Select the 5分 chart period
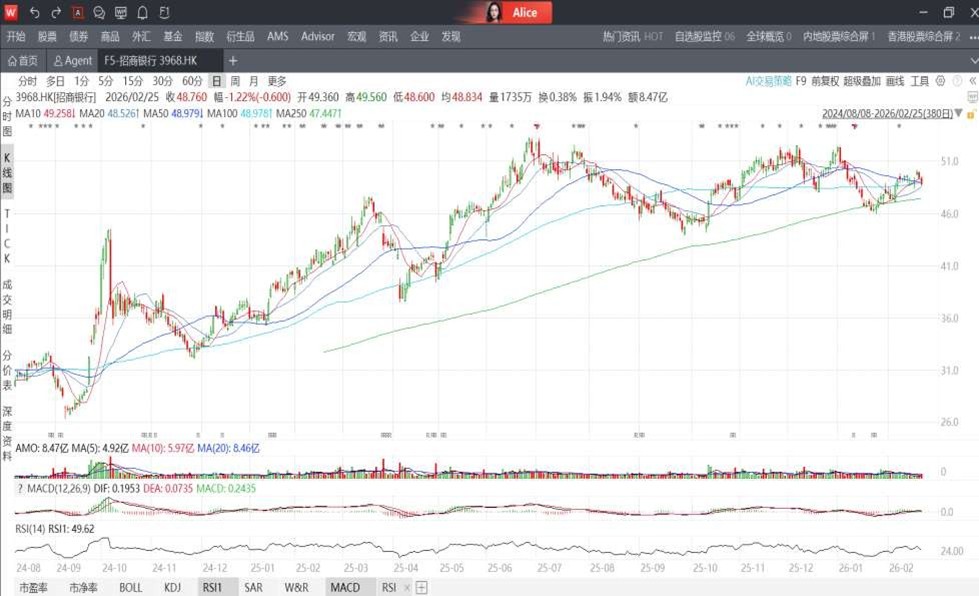 106,81
